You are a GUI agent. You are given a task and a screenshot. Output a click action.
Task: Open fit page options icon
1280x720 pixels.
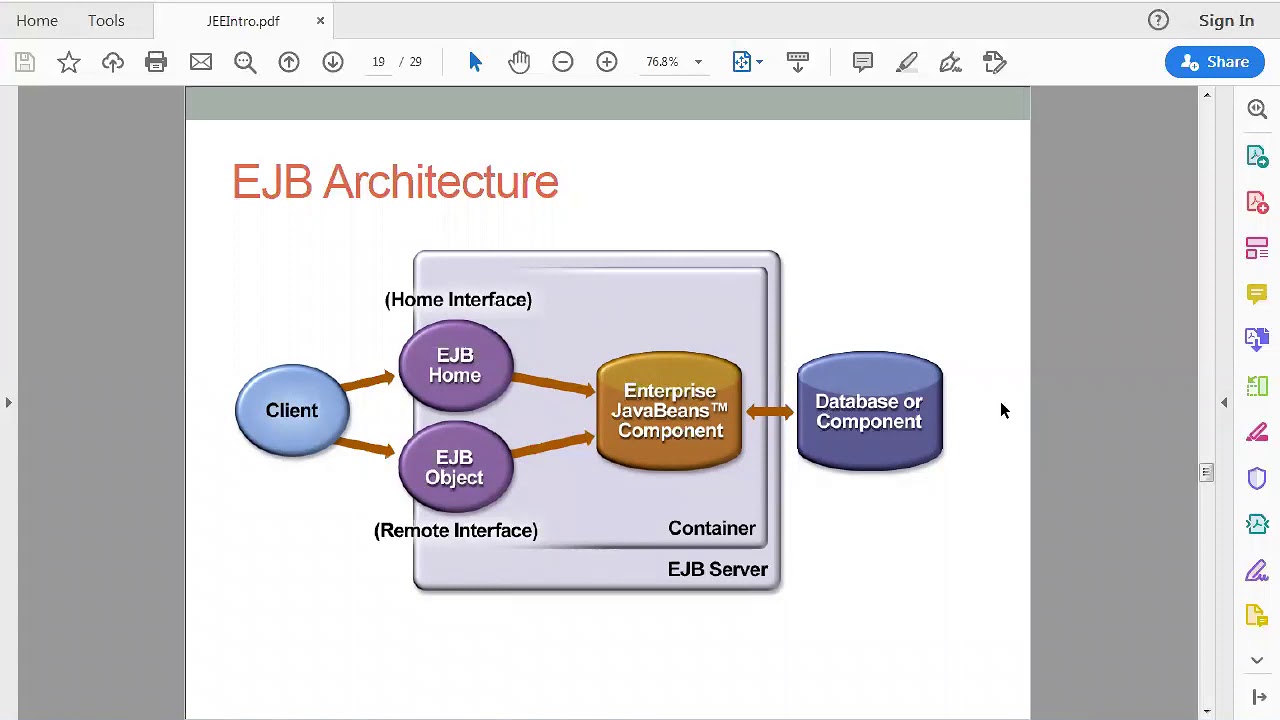[747, 62]
